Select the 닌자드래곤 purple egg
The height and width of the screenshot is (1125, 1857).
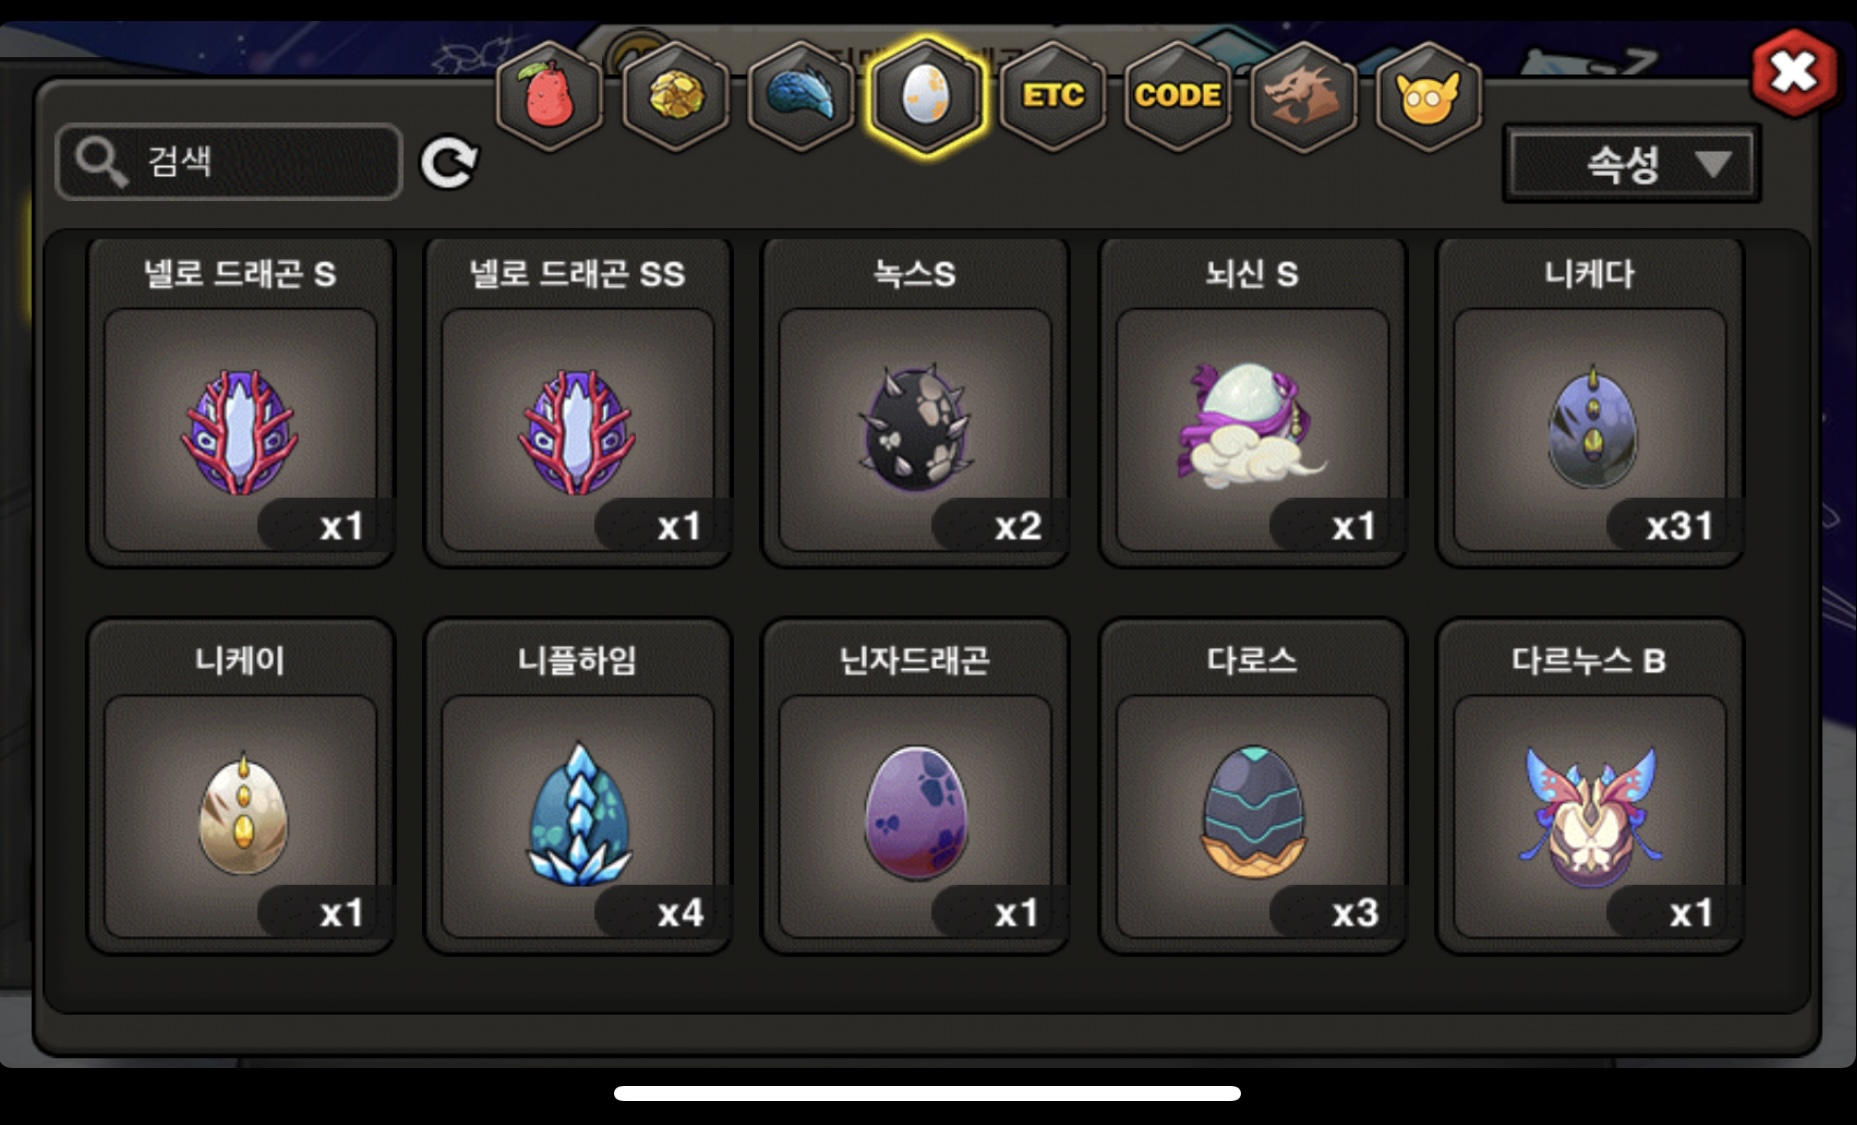tap(915, 787)
